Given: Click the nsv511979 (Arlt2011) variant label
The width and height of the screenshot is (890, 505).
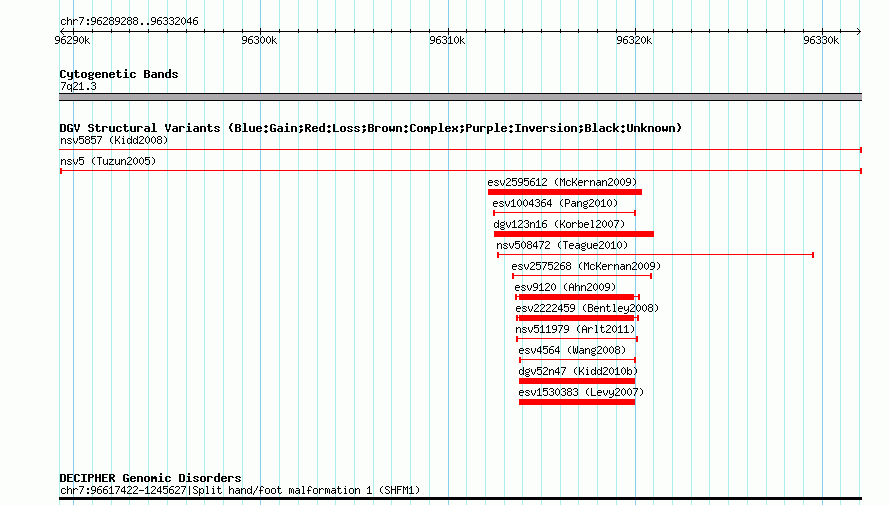Looking at the screenshot, I should coord(575,329).
